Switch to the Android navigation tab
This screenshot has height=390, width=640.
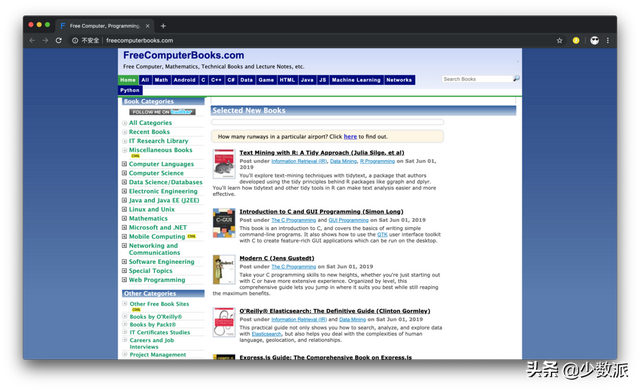[x=184, y=80]
